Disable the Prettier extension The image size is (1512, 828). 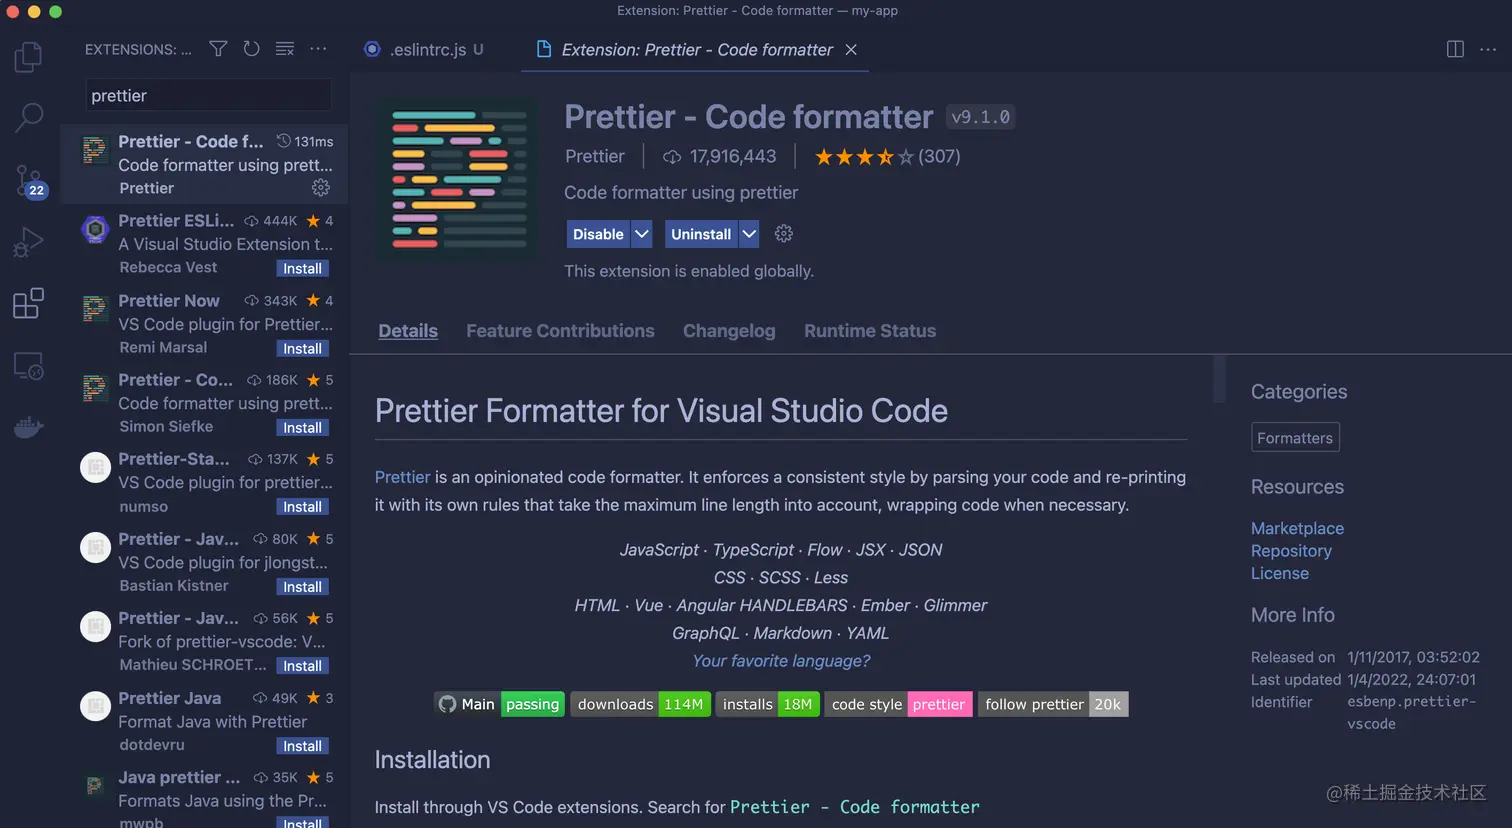coord(598,234)
